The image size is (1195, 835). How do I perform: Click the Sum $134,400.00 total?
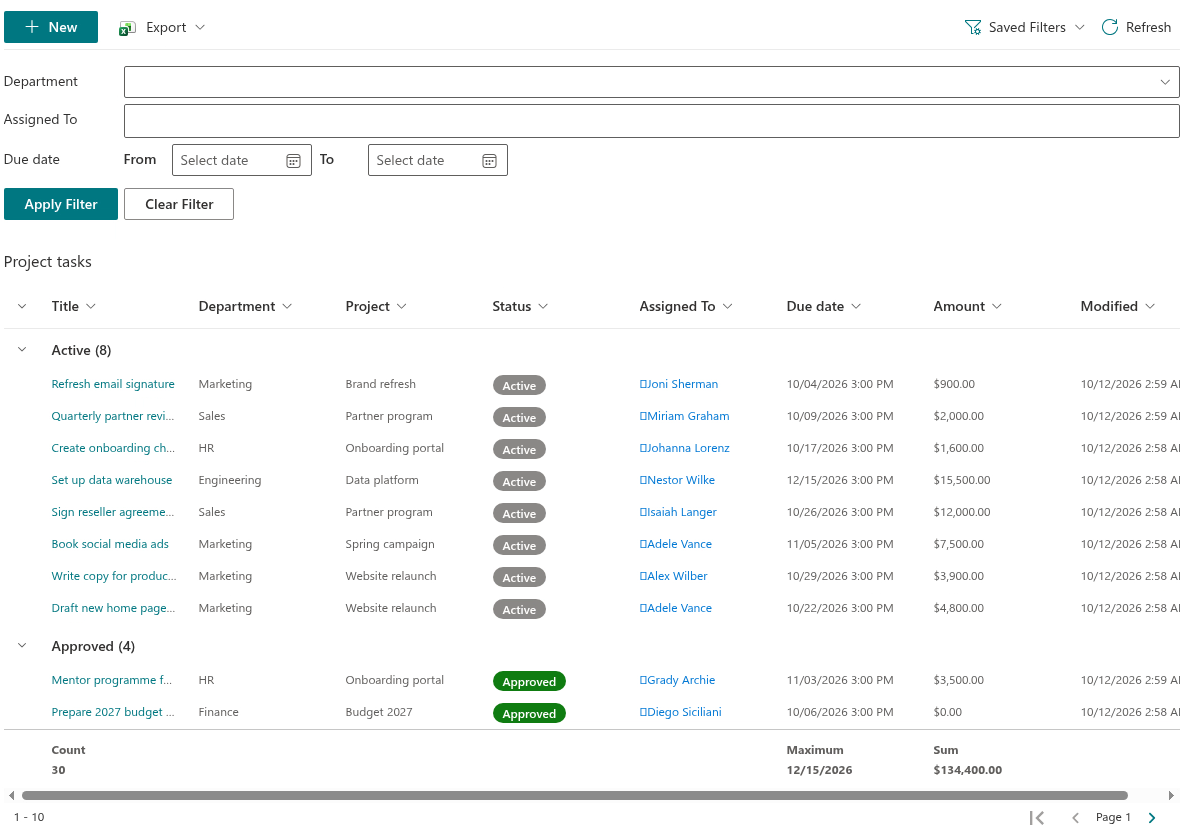(968, 769)
